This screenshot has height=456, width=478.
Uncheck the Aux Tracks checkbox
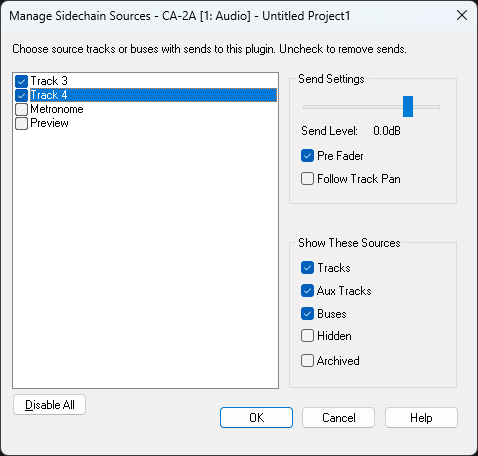(x=307, y=291)
